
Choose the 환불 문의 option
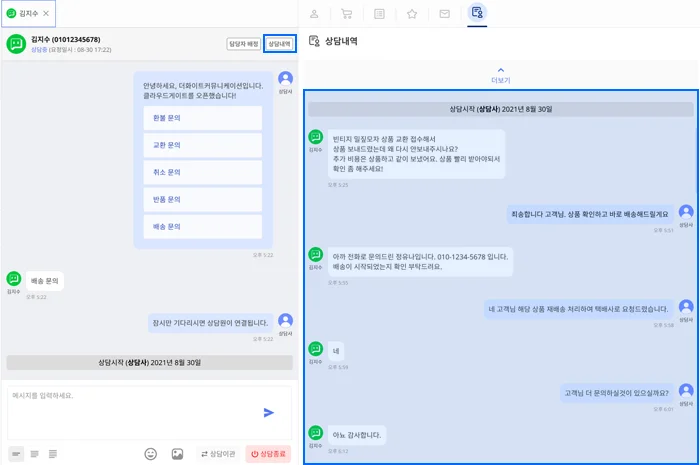tap(202, 118)
